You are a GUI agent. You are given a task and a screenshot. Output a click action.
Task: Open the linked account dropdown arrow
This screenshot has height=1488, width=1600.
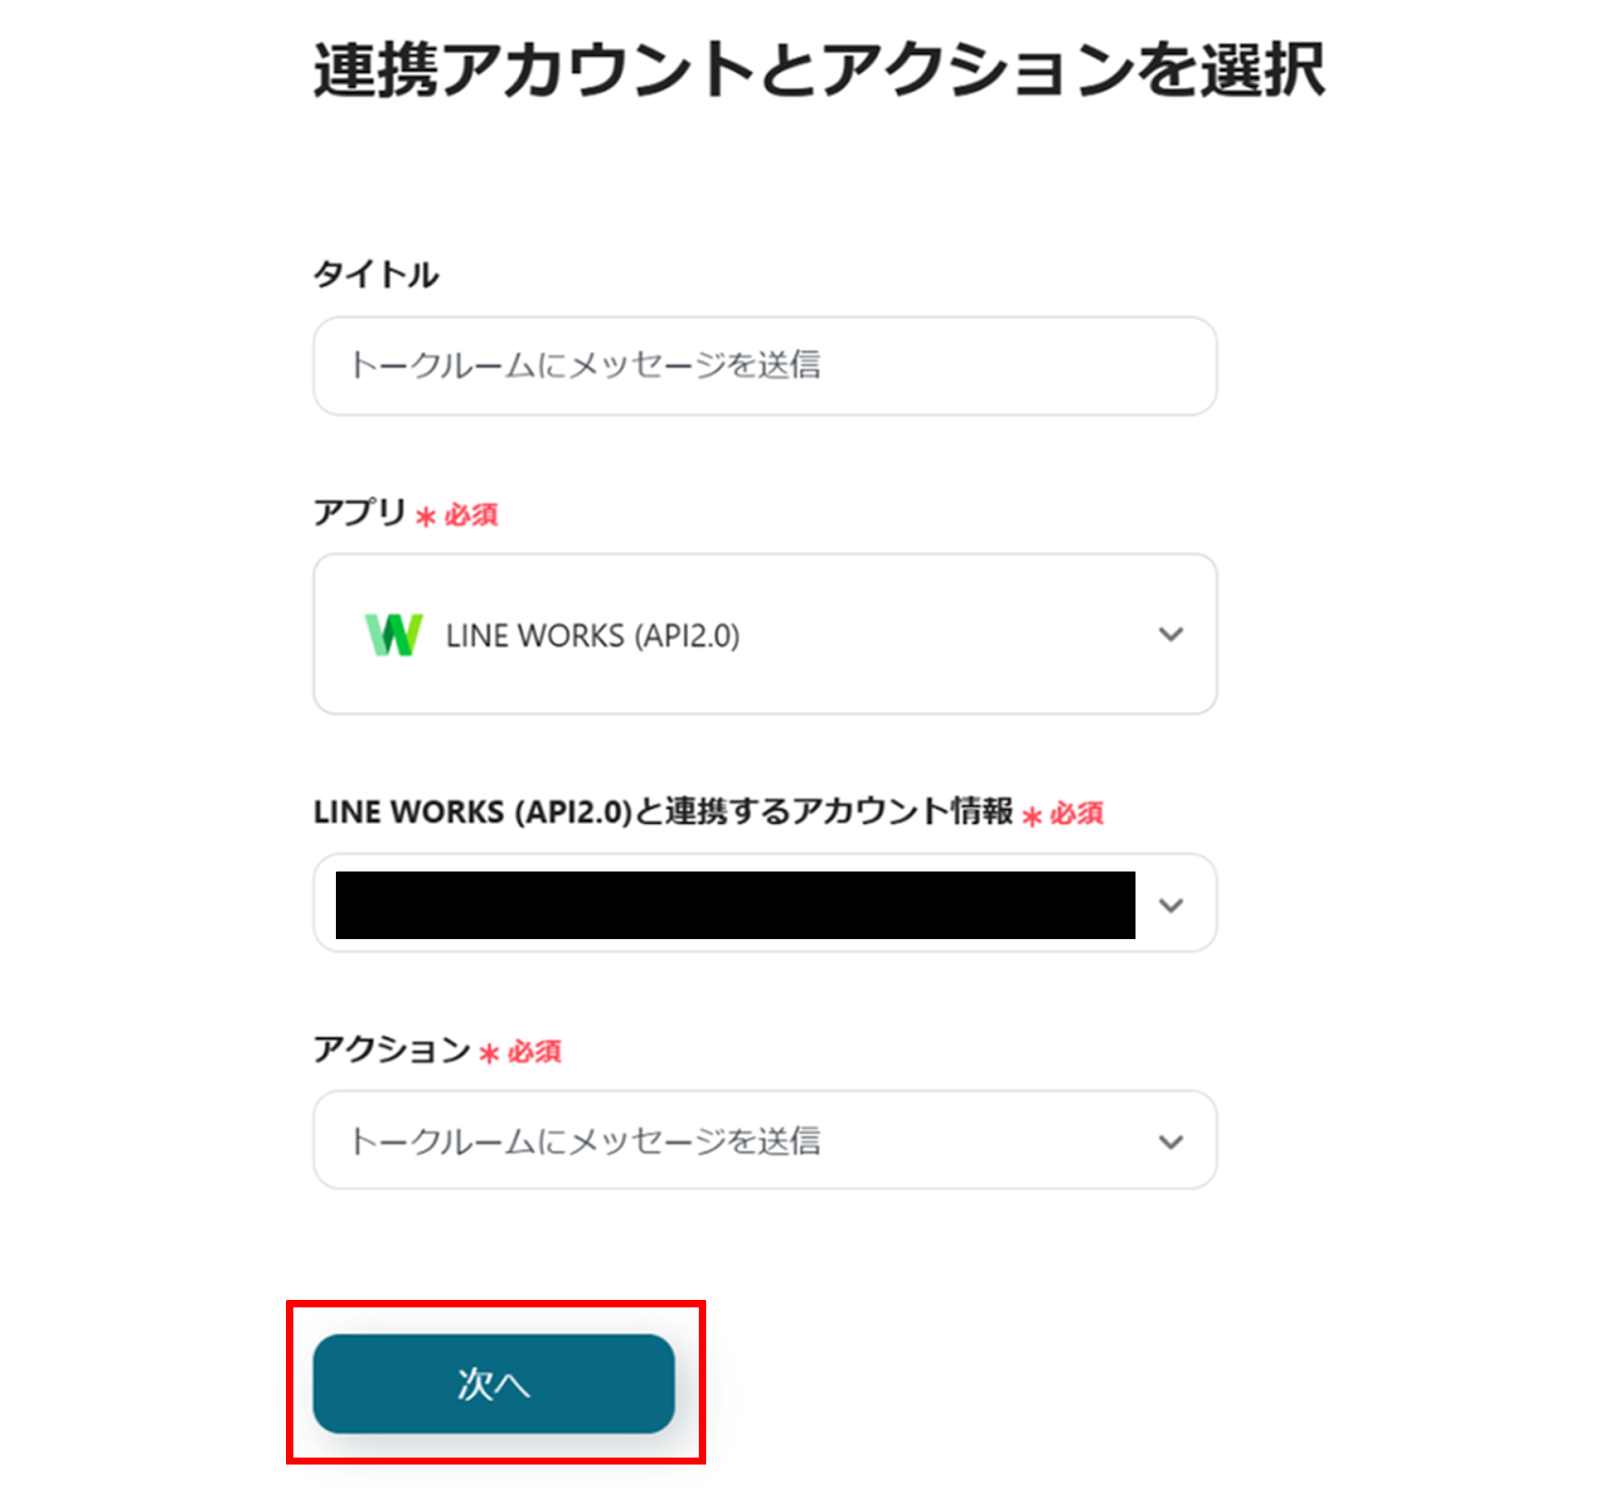pyautogui.click(x=1170, y=905)
